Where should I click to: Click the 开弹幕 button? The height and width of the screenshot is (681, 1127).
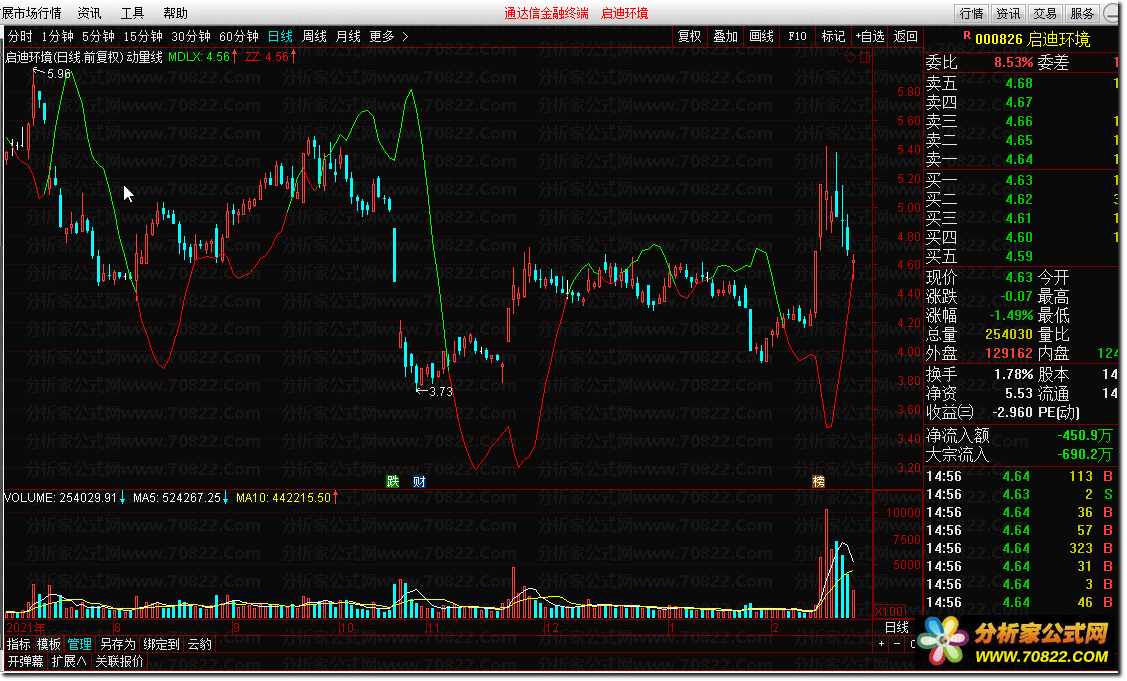(26, 661)
